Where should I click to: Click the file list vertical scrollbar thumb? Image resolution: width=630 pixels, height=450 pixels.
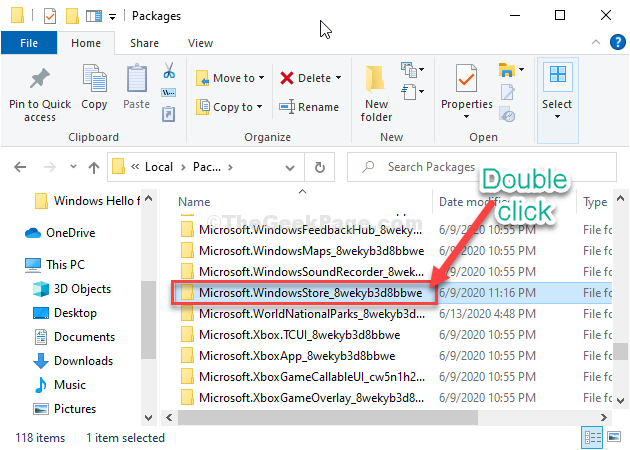[x=620, y=352]
